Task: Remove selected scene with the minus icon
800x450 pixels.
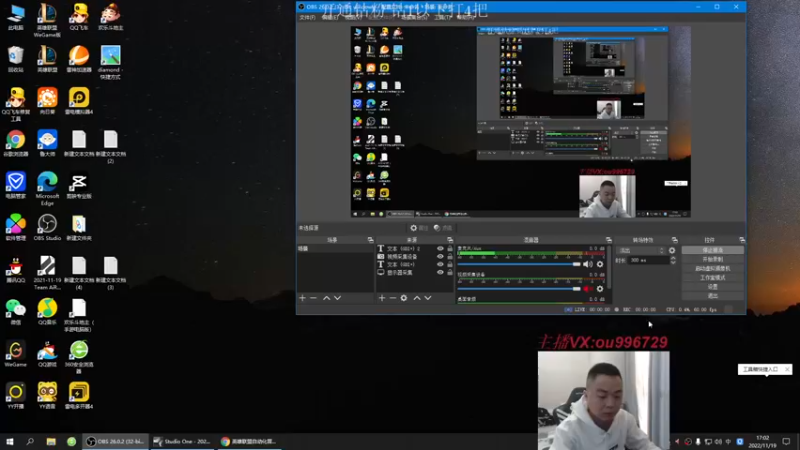Action: [313, 298]
